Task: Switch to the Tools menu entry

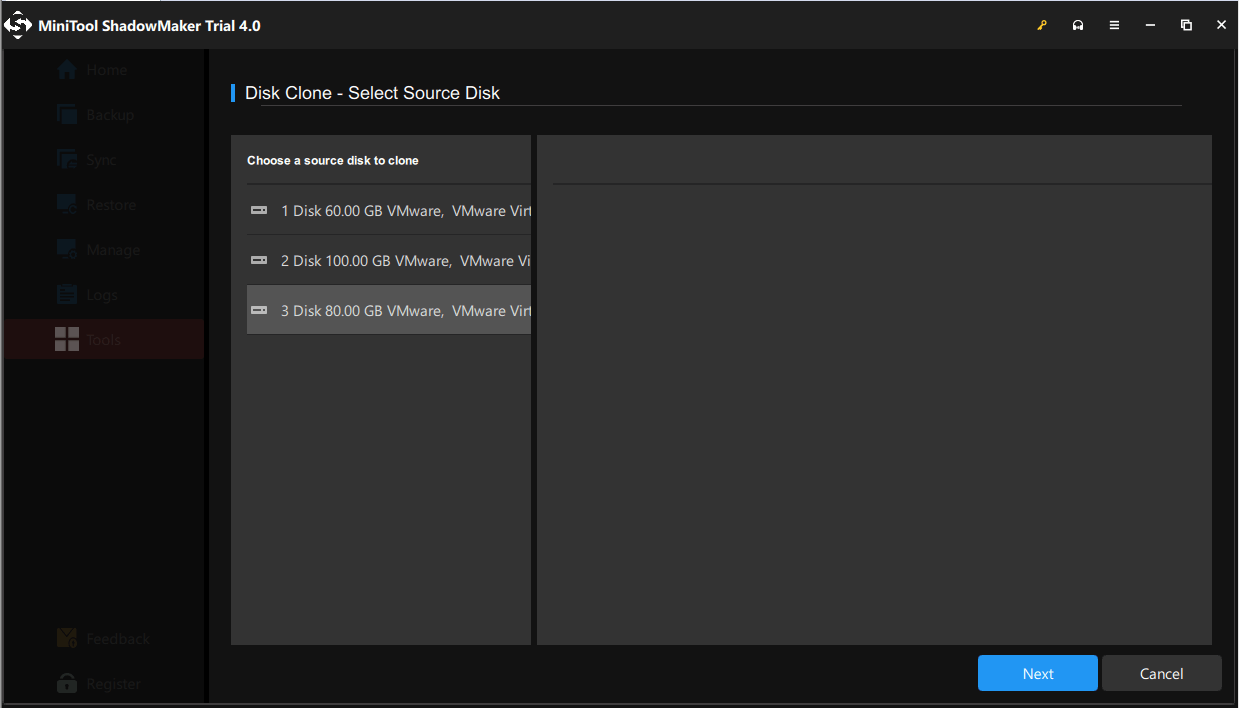Action: 104,339
